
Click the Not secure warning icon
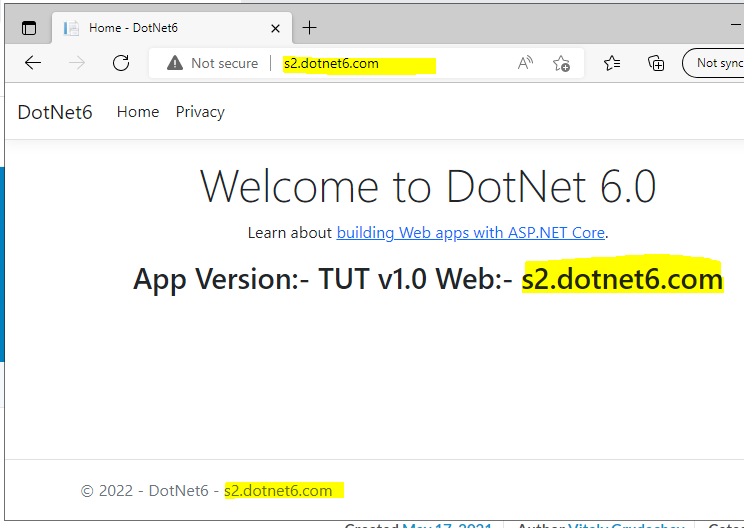tap(175, 63)
